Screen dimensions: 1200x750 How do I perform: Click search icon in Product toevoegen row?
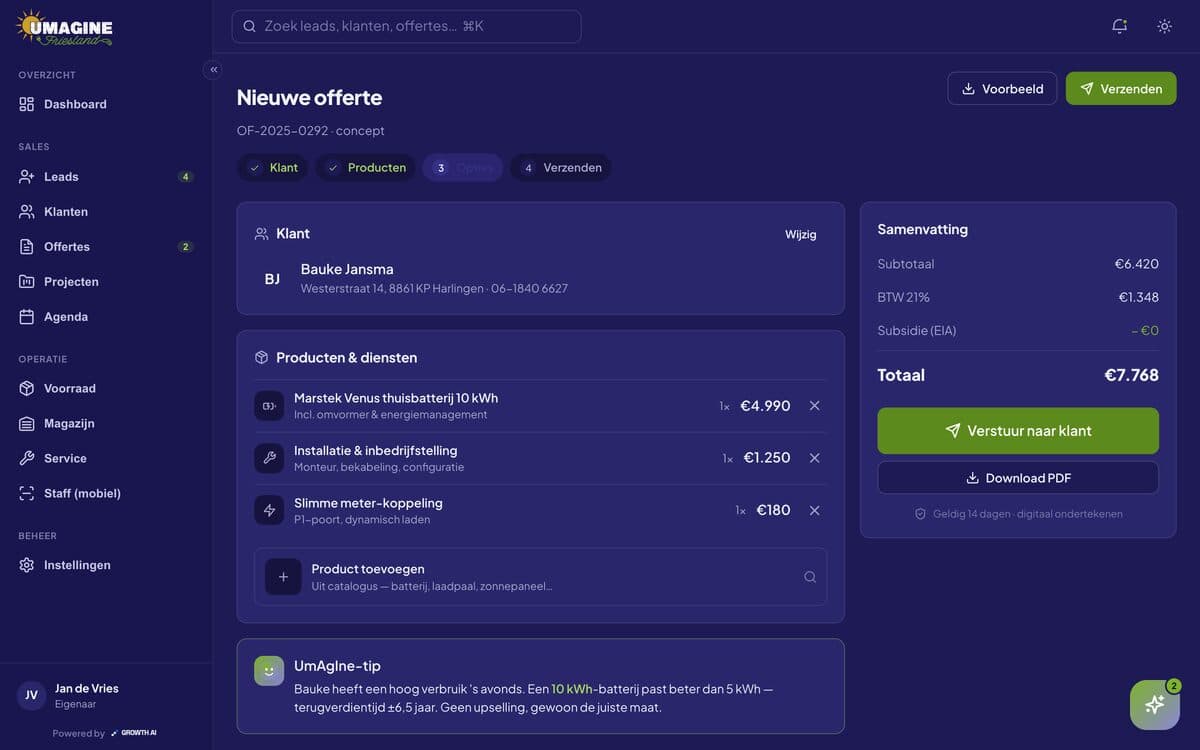810,577
